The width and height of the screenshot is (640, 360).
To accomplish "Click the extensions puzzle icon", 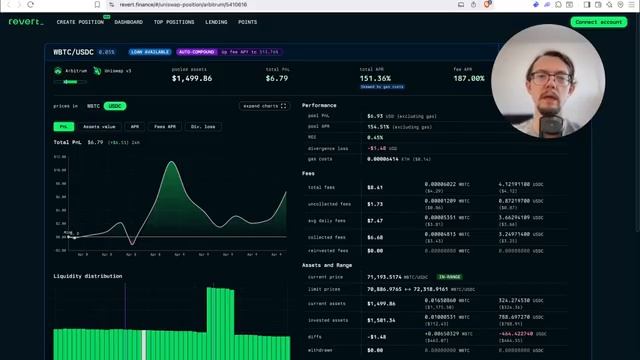I will pos(558,4).
